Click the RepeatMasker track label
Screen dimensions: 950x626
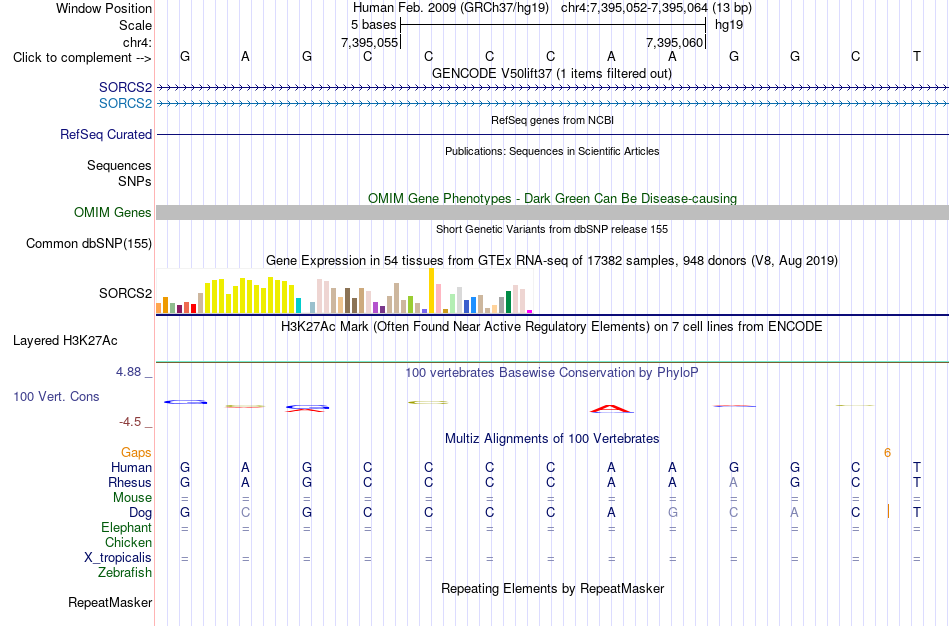click(110, 602)
